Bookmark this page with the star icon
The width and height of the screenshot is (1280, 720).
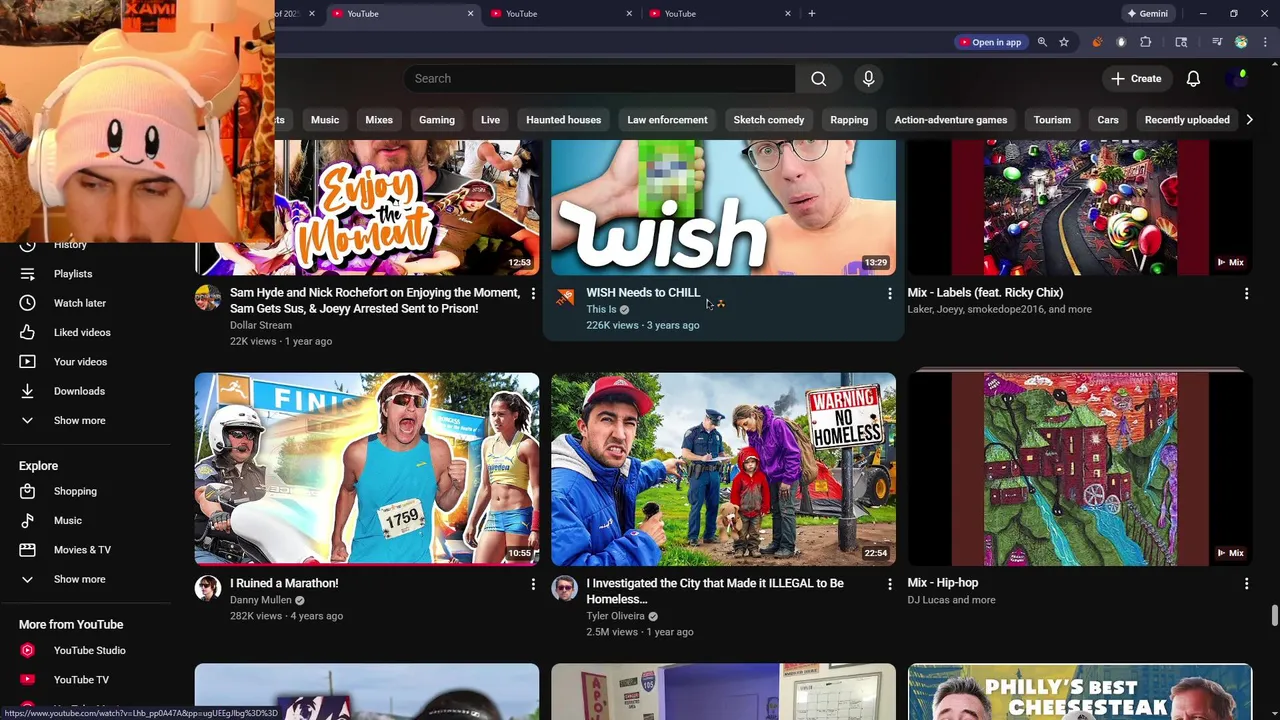coord(1064,42)
